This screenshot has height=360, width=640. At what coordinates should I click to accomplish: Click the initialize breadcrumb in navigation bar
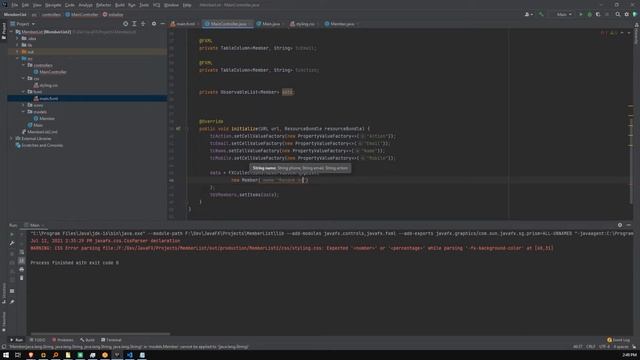tap(113, 14)
